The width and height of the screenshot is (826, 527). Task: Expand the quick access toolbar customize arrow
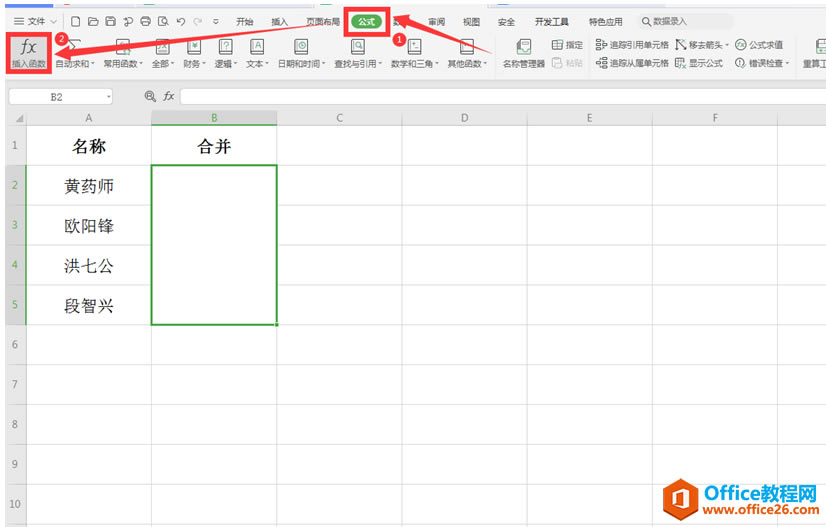click(215, 22)
